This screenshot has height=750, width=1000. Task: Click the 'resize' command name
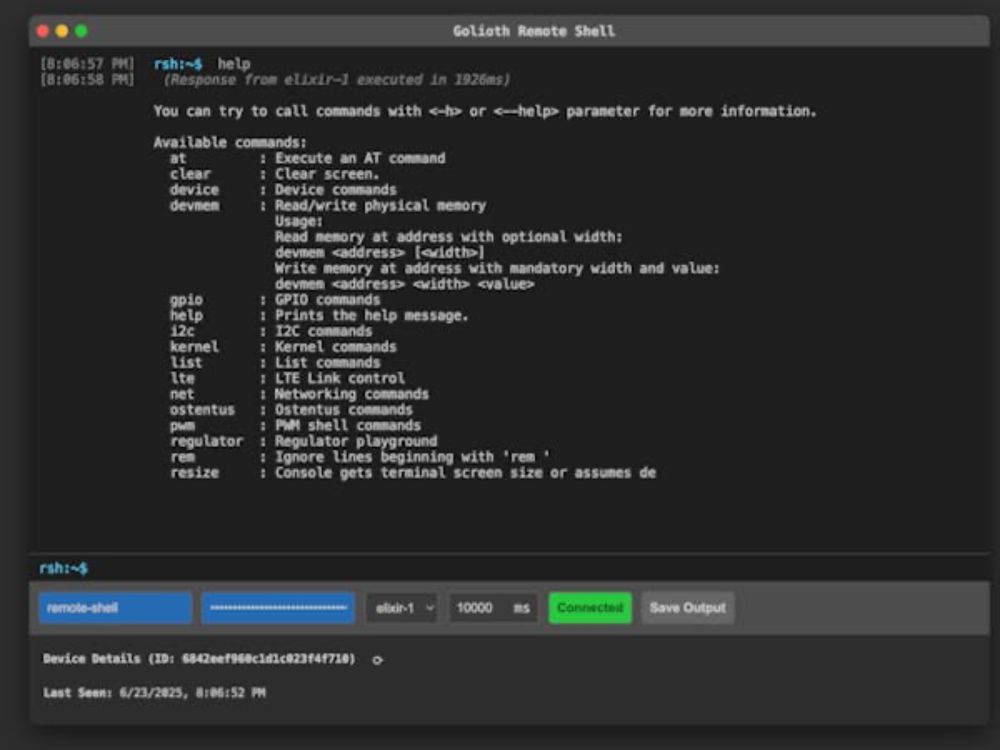click(195, 473)
